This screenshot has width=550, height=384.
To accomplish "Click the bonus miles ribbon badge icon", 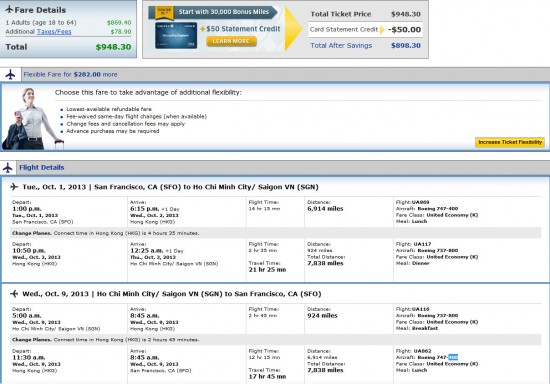I will 165,13.
